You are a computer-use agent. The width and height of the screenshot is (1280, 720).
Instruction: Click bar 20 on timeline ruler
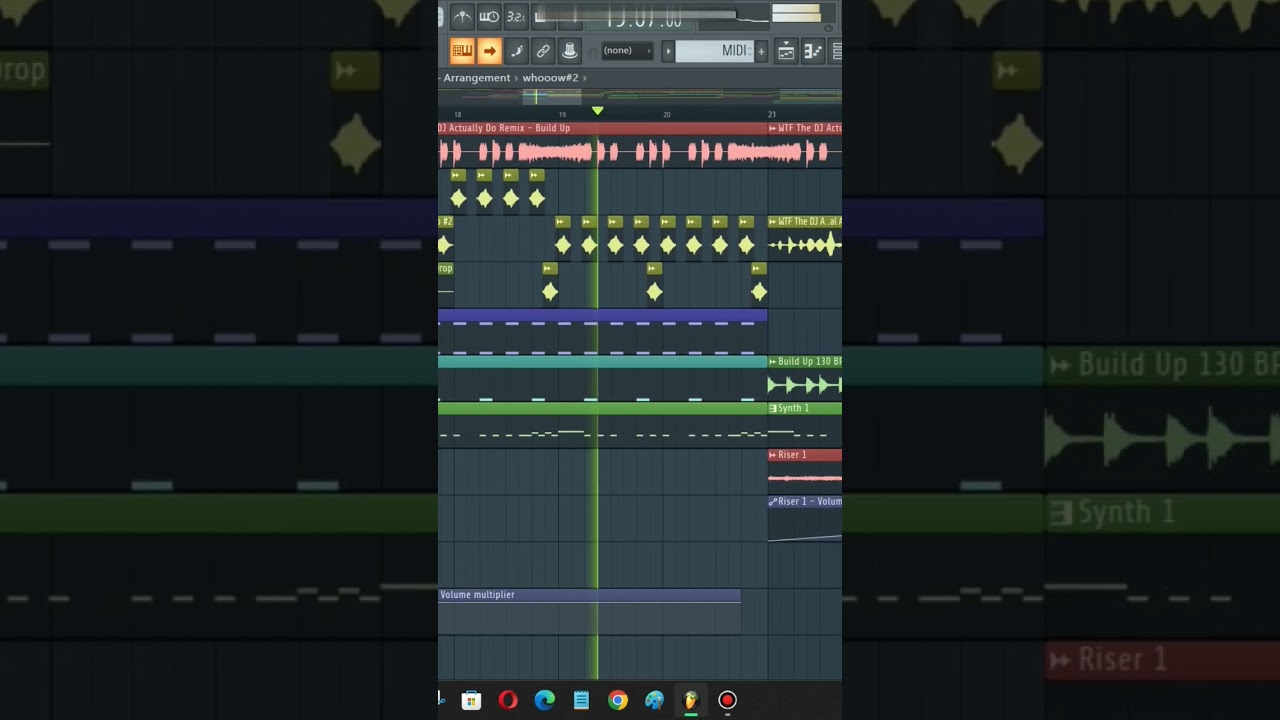coord(667,114)
